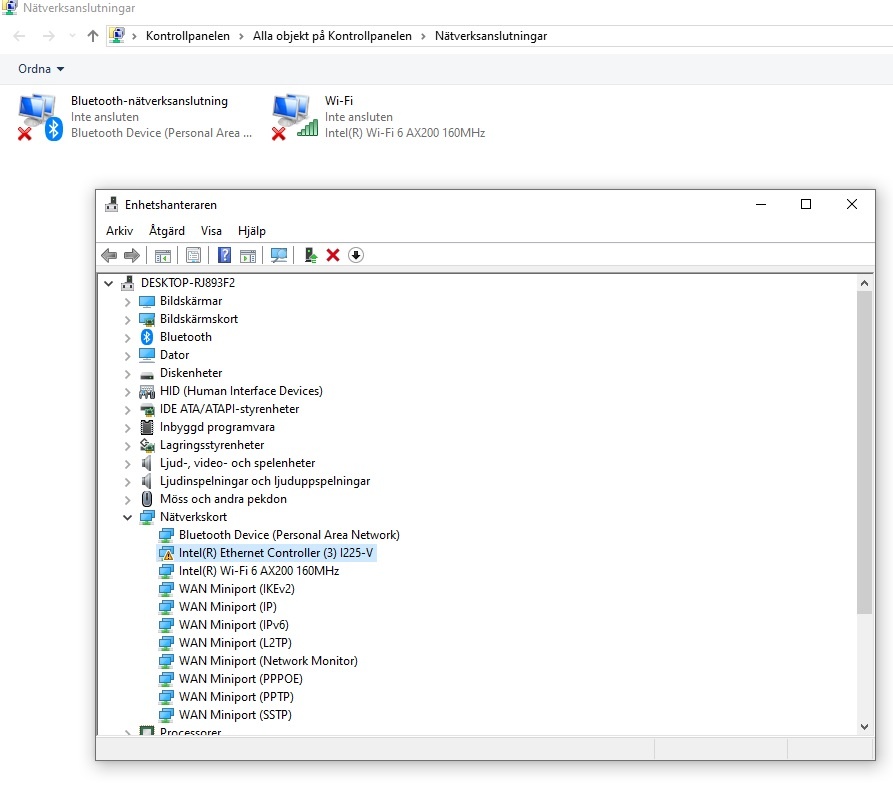The height and width of the screenshot is (787, 893).
Task: Click Nätverksanslutningar breadcrumb segment
Action: pos(491,36)
